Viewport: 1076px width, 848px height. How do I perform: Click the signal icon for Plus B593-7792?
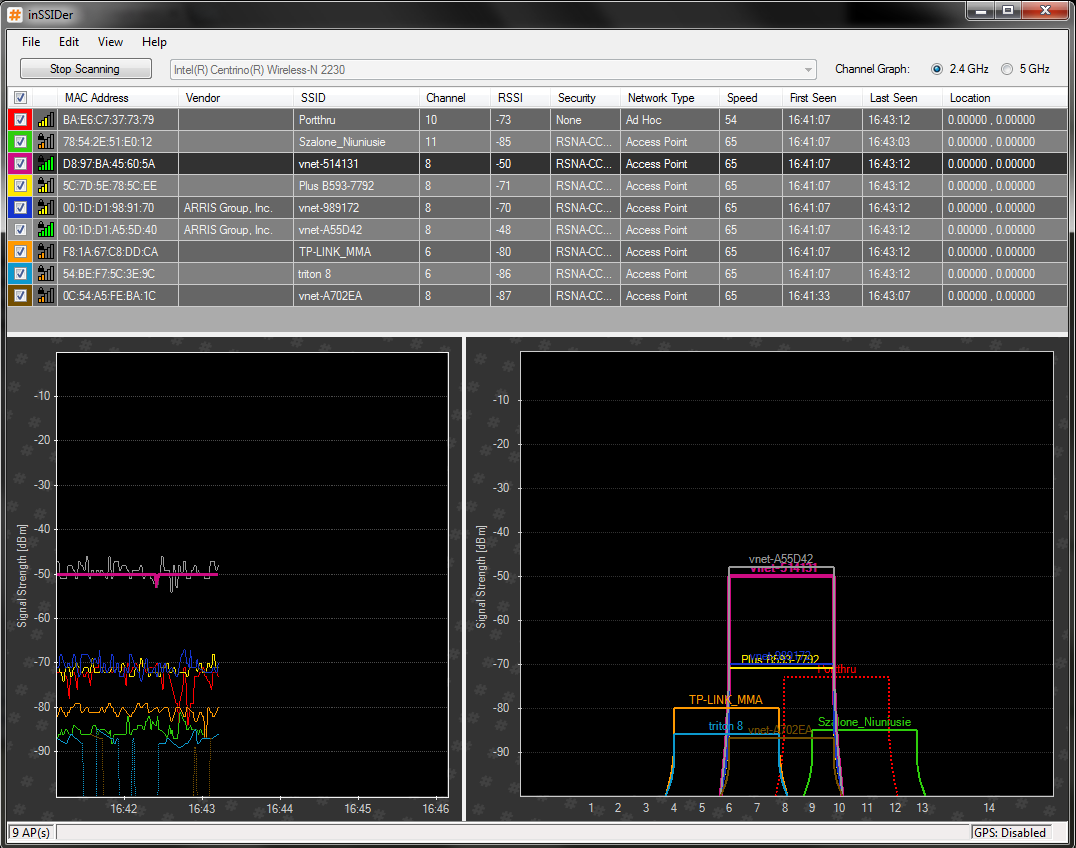(45, 186)
